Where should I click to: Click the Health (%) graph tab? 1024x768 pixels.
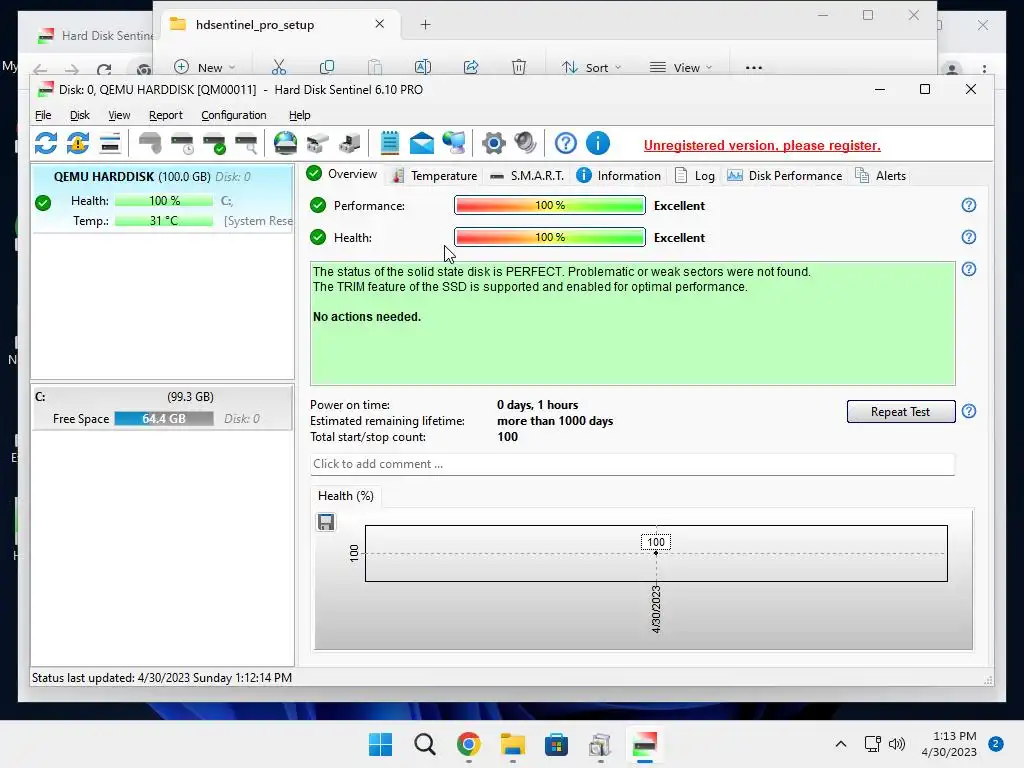[345, 496]
